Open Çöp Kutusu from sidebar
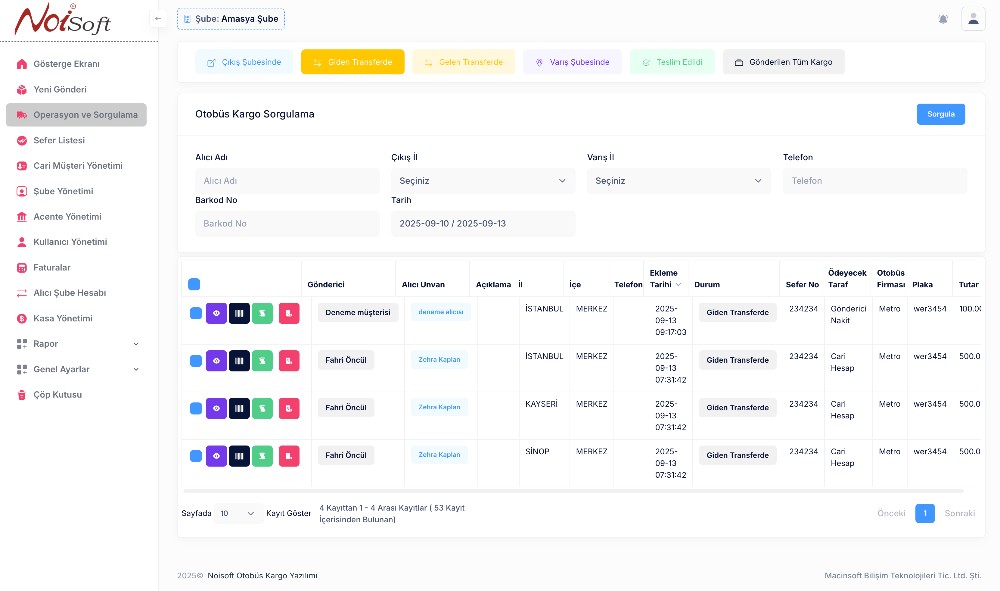This screenshot has height=591, width=1000. tap(58, 395)
